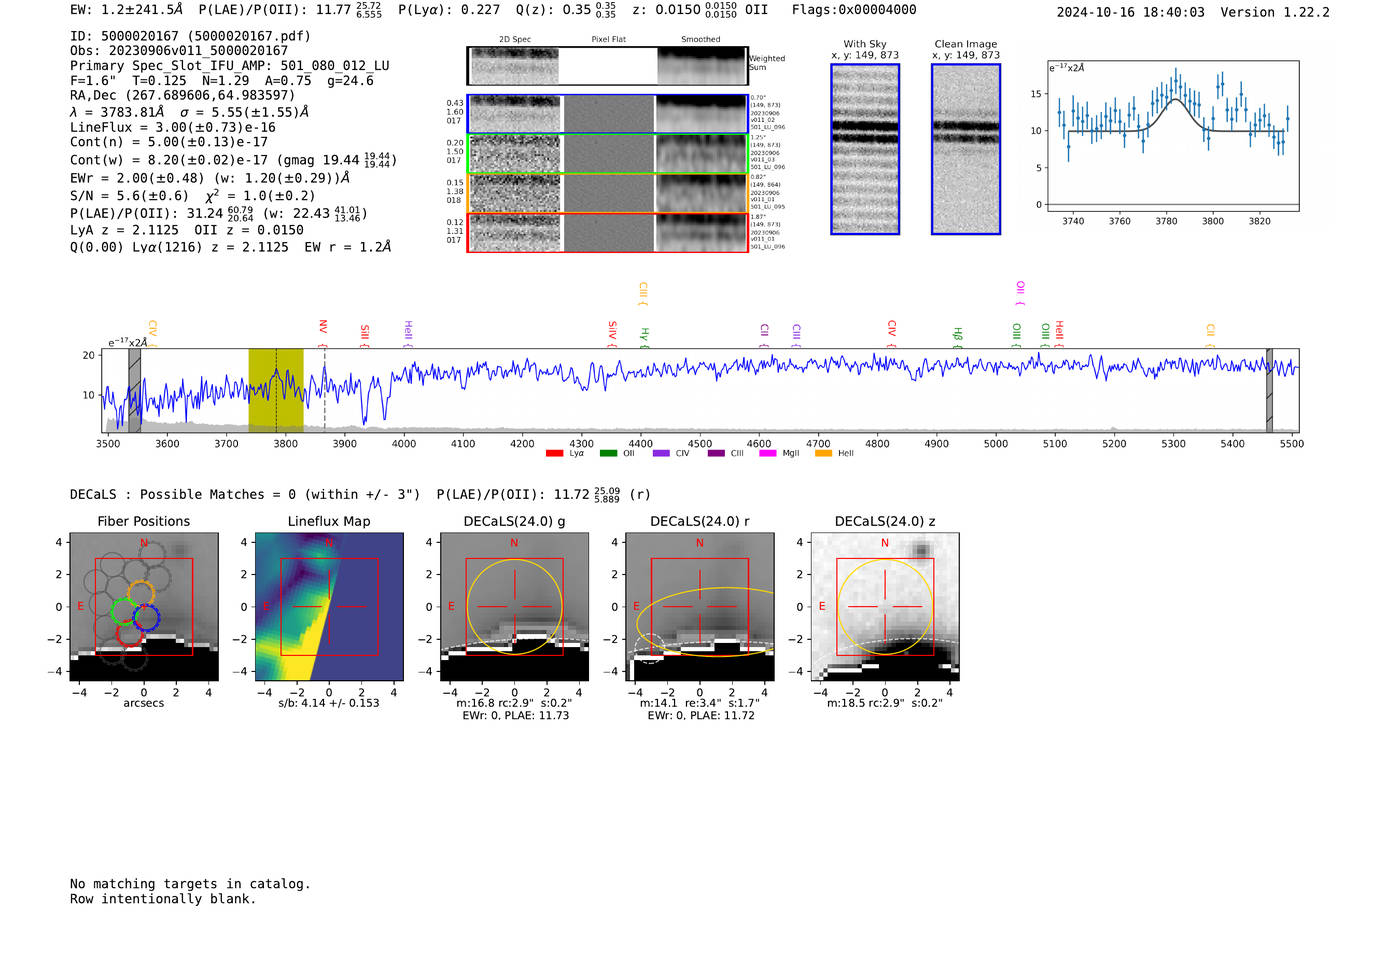Select the green-framed 2D spectrum cutout

(514, 154)
